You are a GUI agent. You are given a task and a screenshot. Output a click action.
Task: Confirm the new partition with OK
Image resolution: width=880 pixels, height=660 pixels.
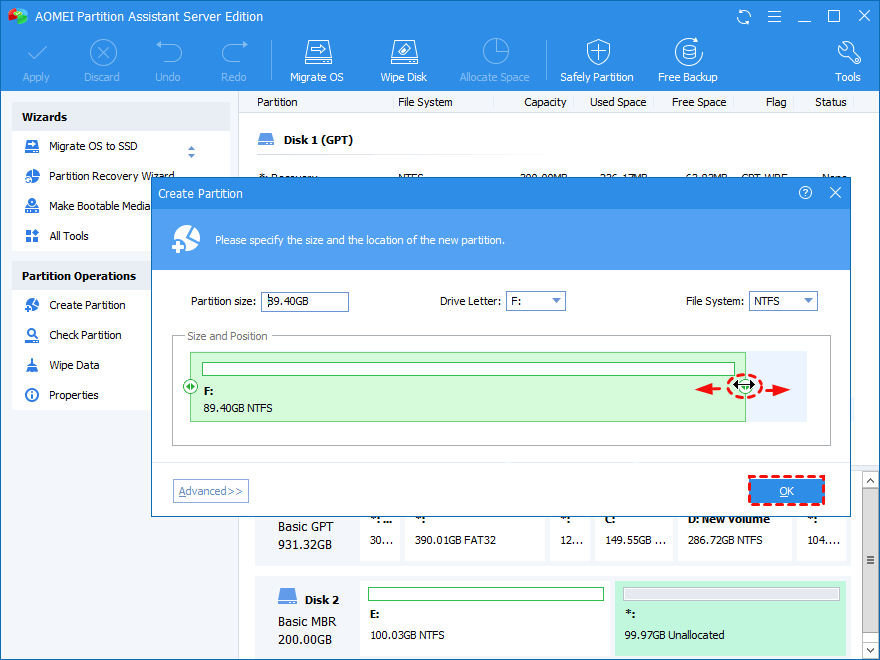[x=786, y=491]
